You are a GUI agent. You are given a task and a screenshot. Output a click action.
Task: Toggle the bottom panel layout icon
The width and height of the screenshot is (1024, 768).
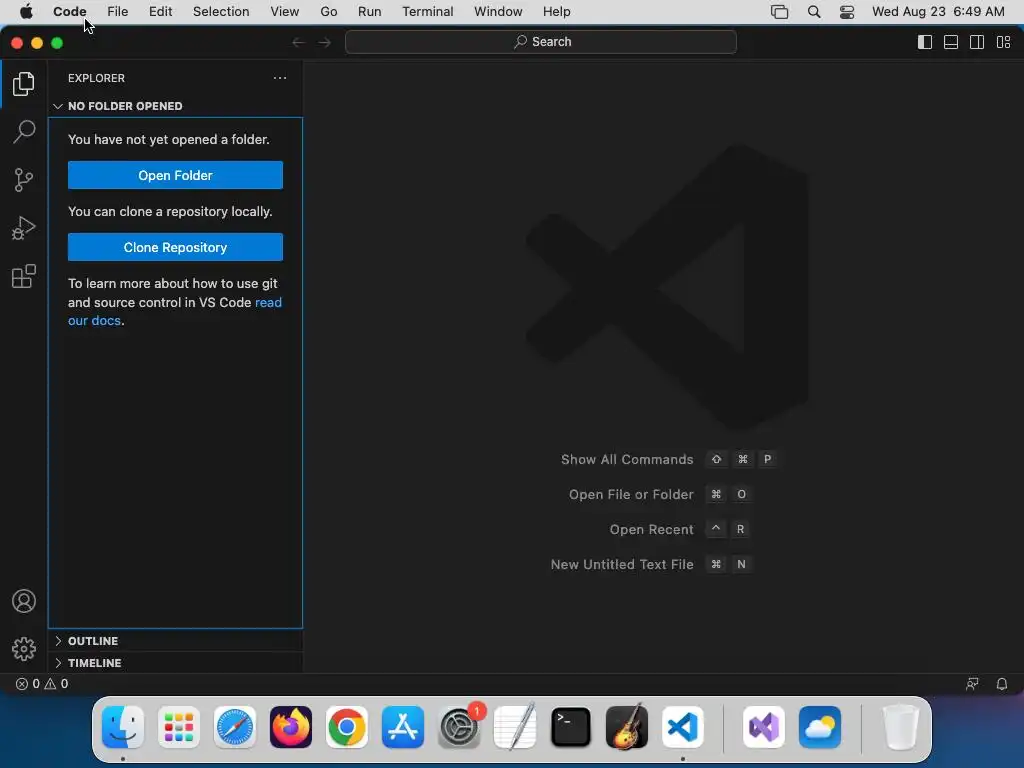point(951,42)
